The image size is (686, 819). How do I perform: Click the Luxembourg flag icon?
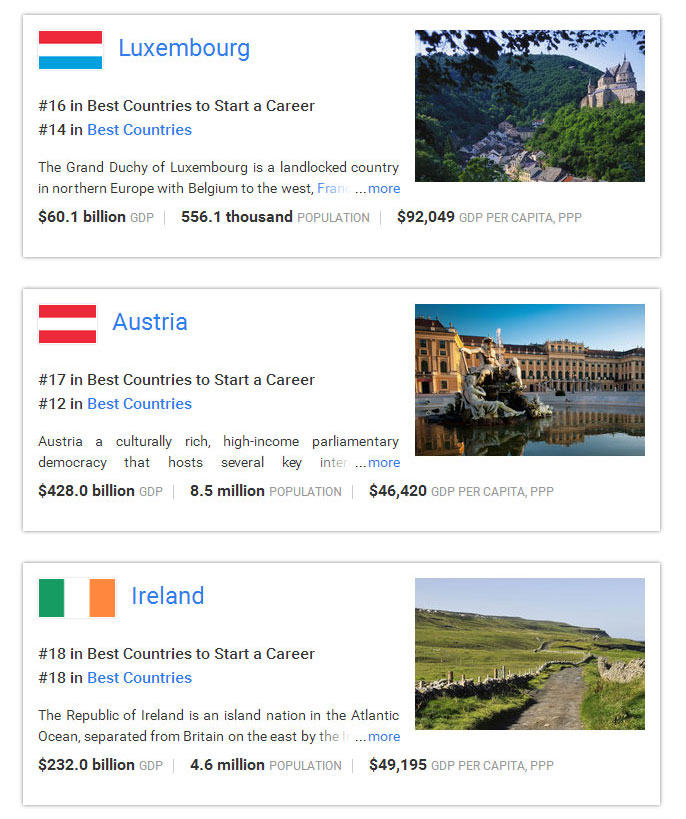click(70, 49)
